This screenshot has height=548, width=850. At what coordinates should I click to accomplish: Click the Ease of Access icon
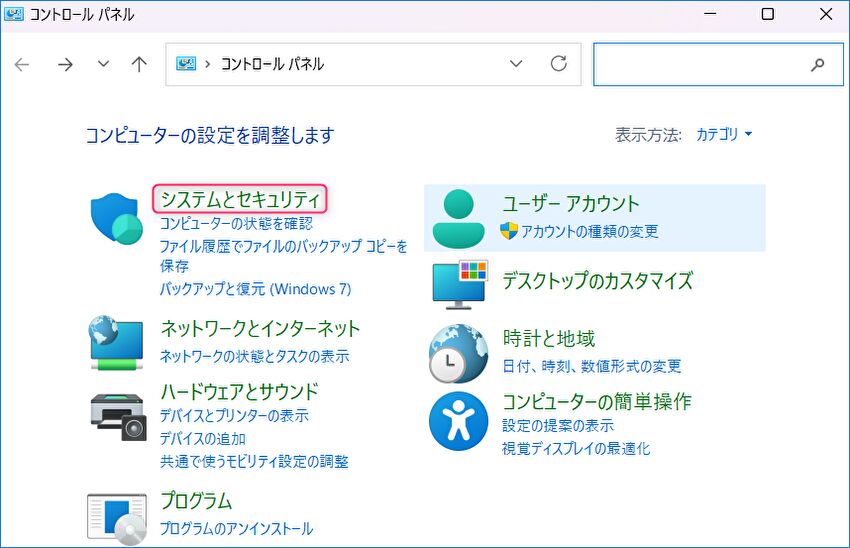(458, 421)
